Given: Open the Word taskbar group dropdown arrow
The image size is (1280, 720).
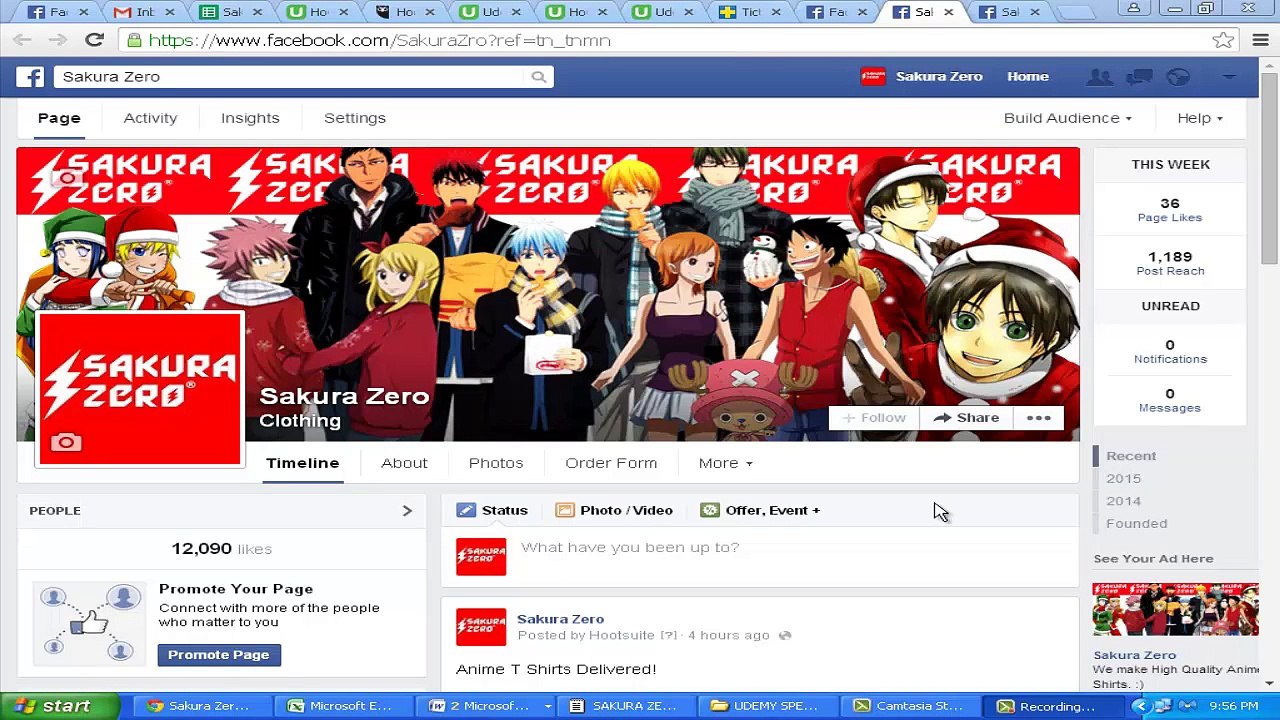Looking at the screenshot, I should click(x=547, y=706).
